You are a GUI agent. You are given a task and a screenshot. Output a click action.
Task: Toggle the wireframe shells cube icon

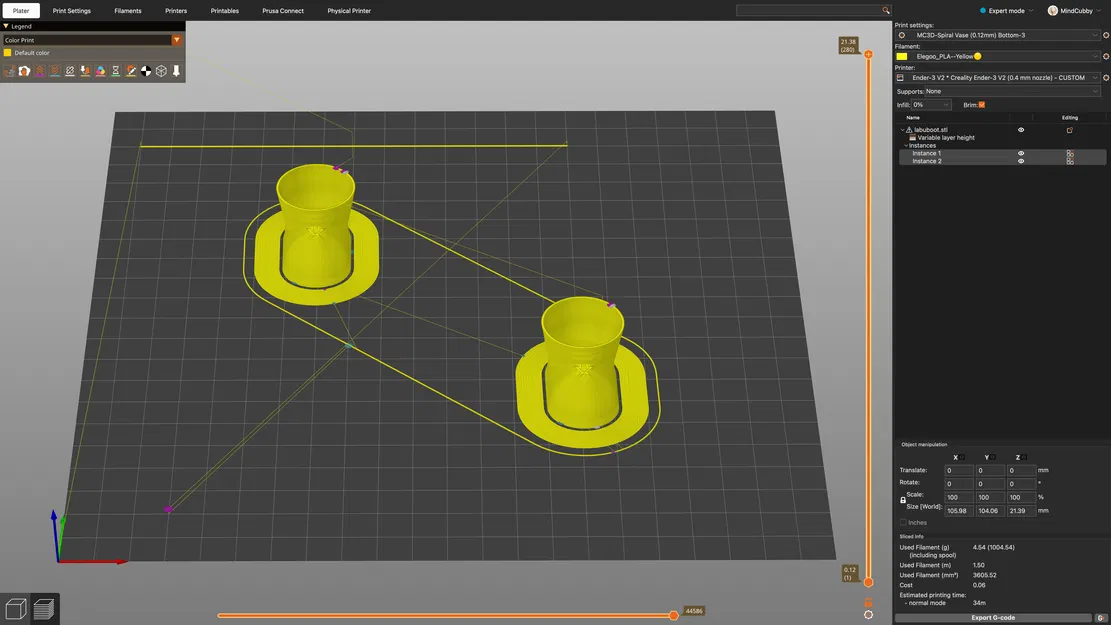(x=162, y=71)
